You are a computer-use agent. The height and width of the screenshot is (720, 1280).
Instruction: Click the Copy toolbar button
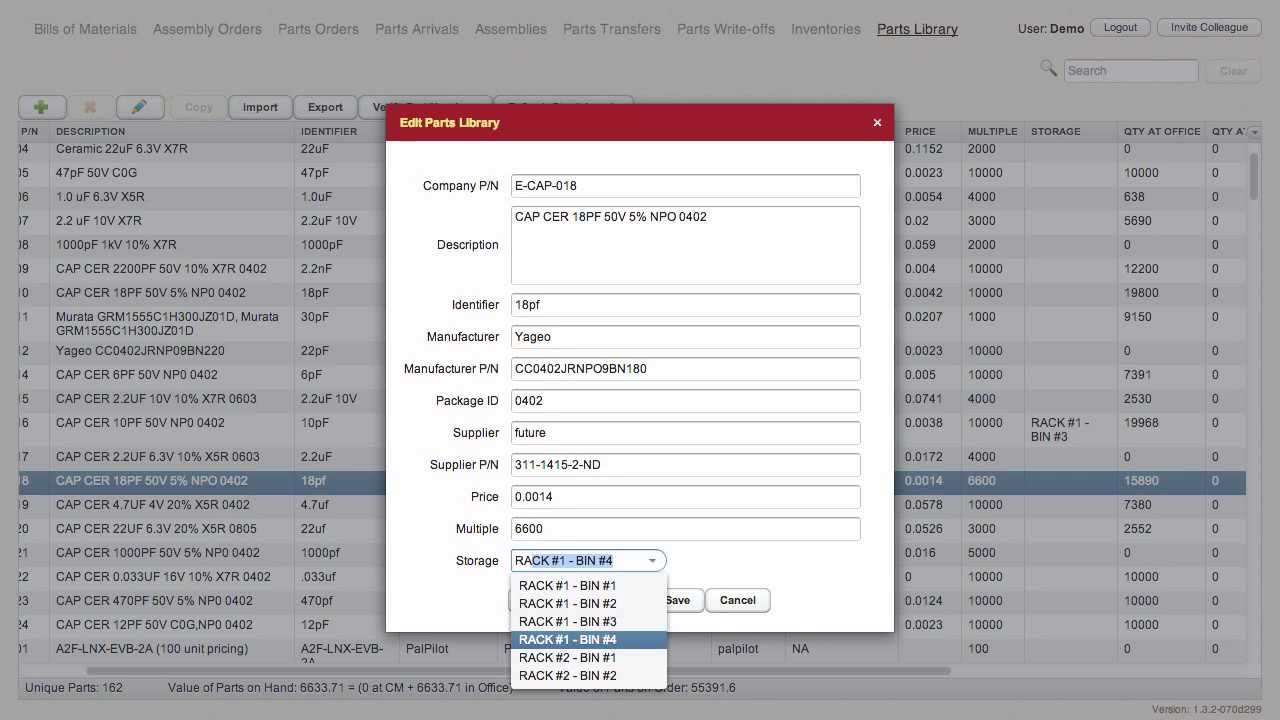coord(198,107)
